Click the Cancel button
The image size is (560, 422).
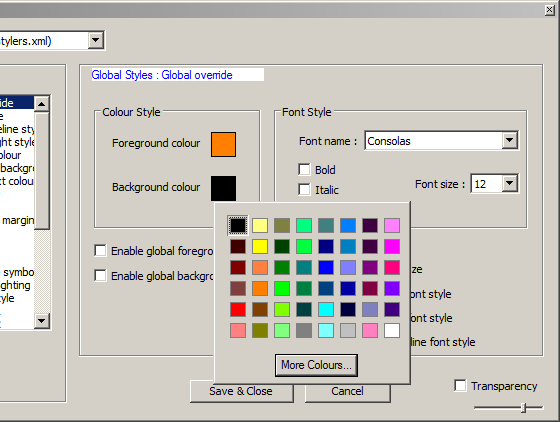(348, 392)
